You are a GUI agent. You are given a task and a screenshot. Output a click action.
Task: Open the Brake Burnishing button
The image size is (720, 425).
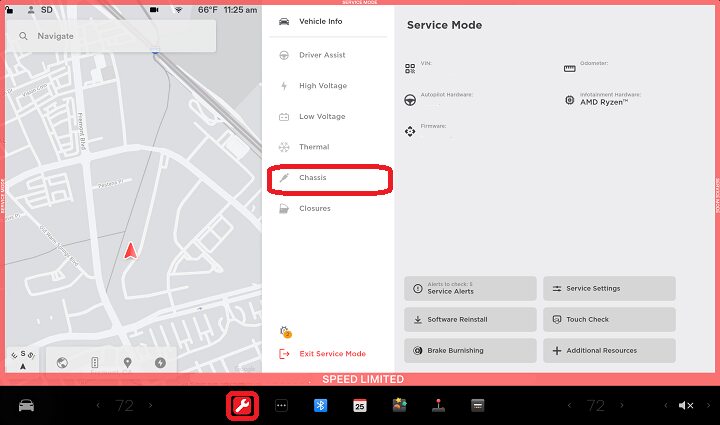point(470,351)
